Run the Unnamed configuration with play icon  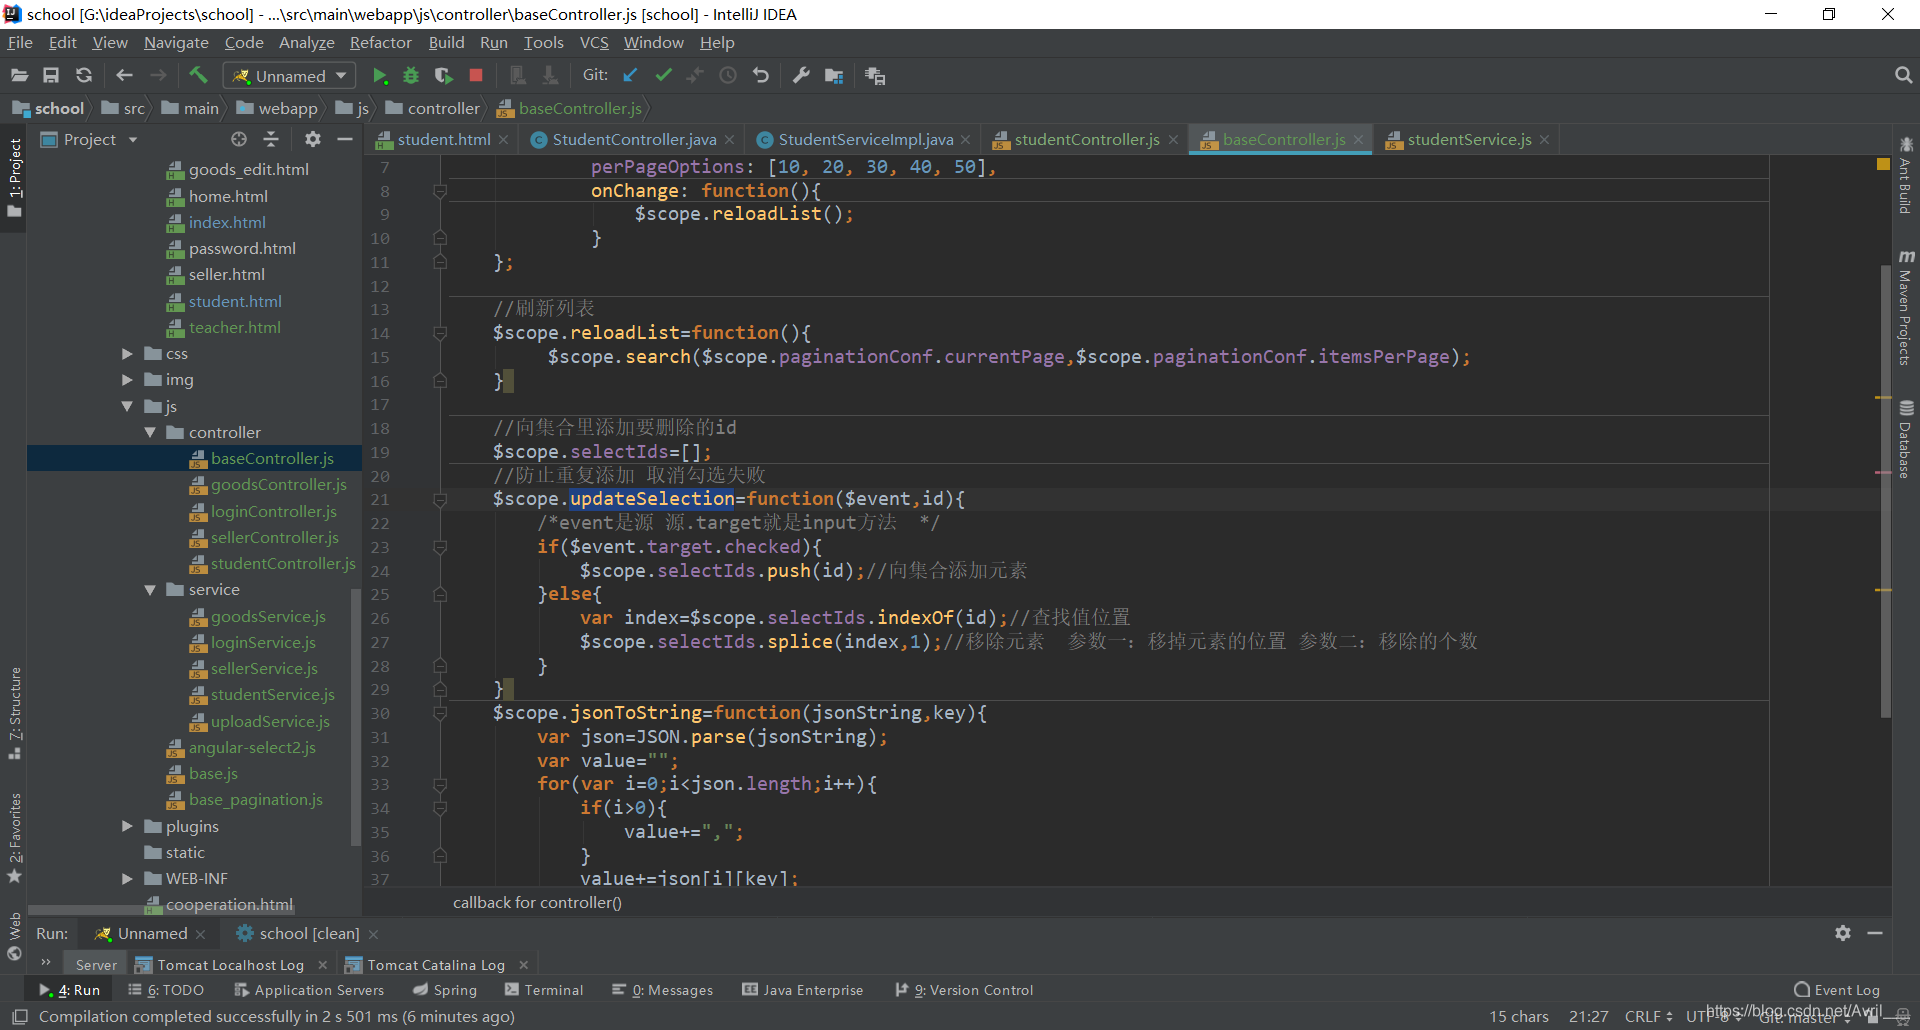(379, 75)
